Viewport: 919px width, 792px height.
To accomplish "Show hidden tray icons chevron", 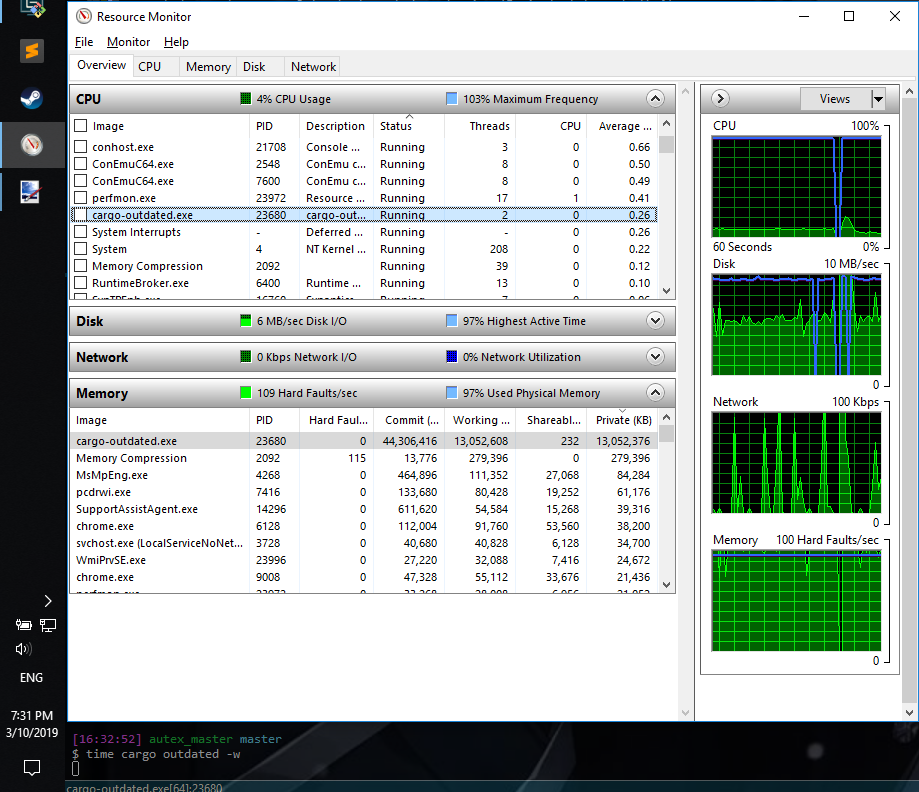I will (48, 601).
